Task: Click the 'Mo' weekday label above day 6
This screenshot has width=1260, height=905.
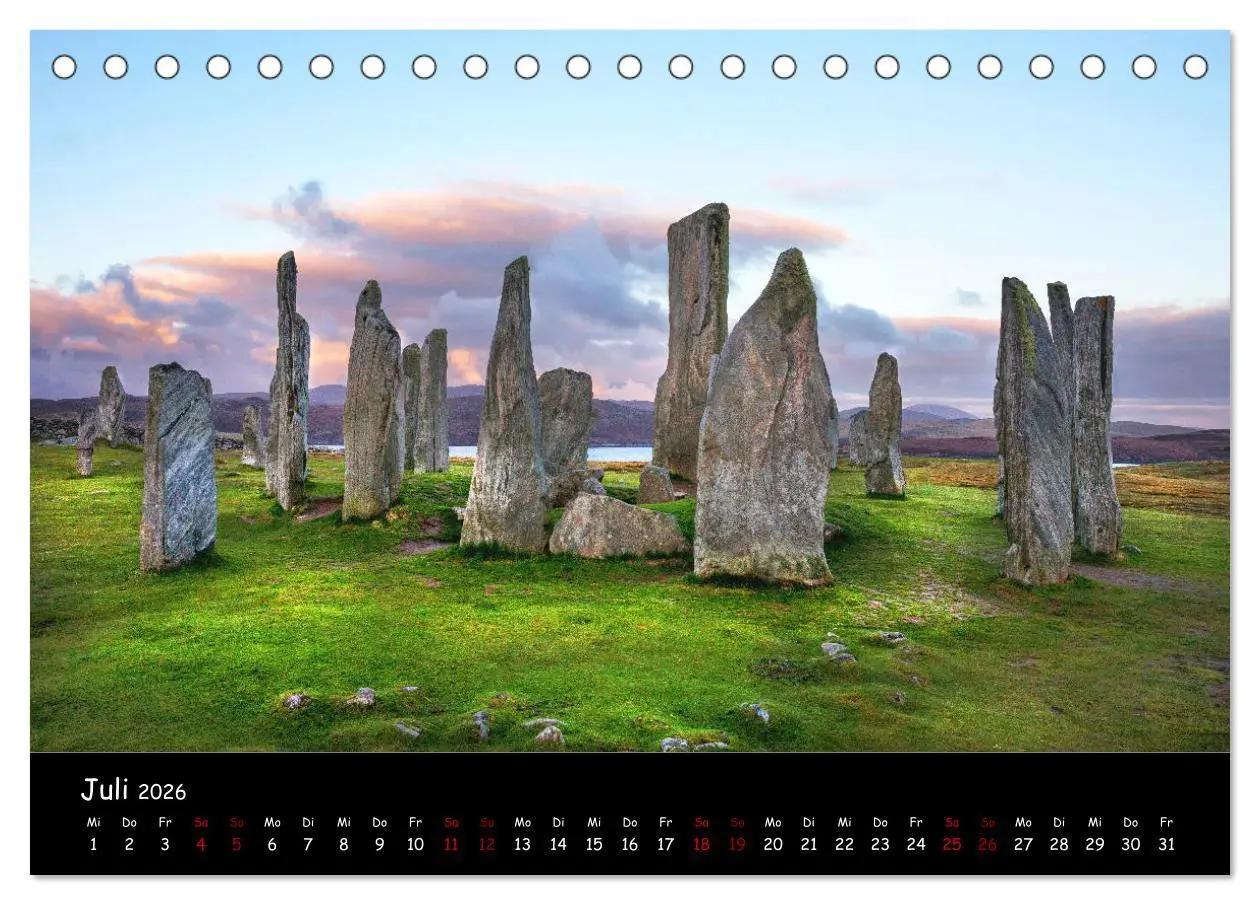Action: pyautogui.click(x=272, y=822)
